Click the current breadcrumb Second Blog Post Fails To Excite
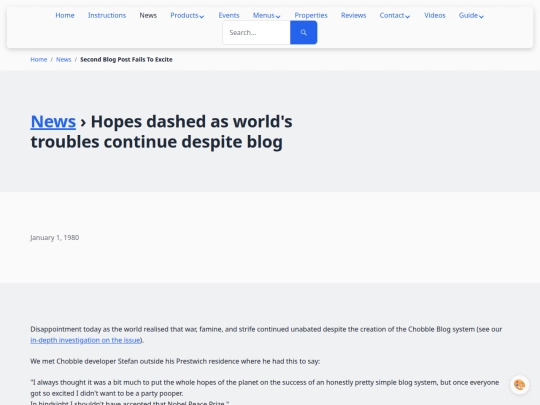540x405 pixels. [x=126, y=60]
